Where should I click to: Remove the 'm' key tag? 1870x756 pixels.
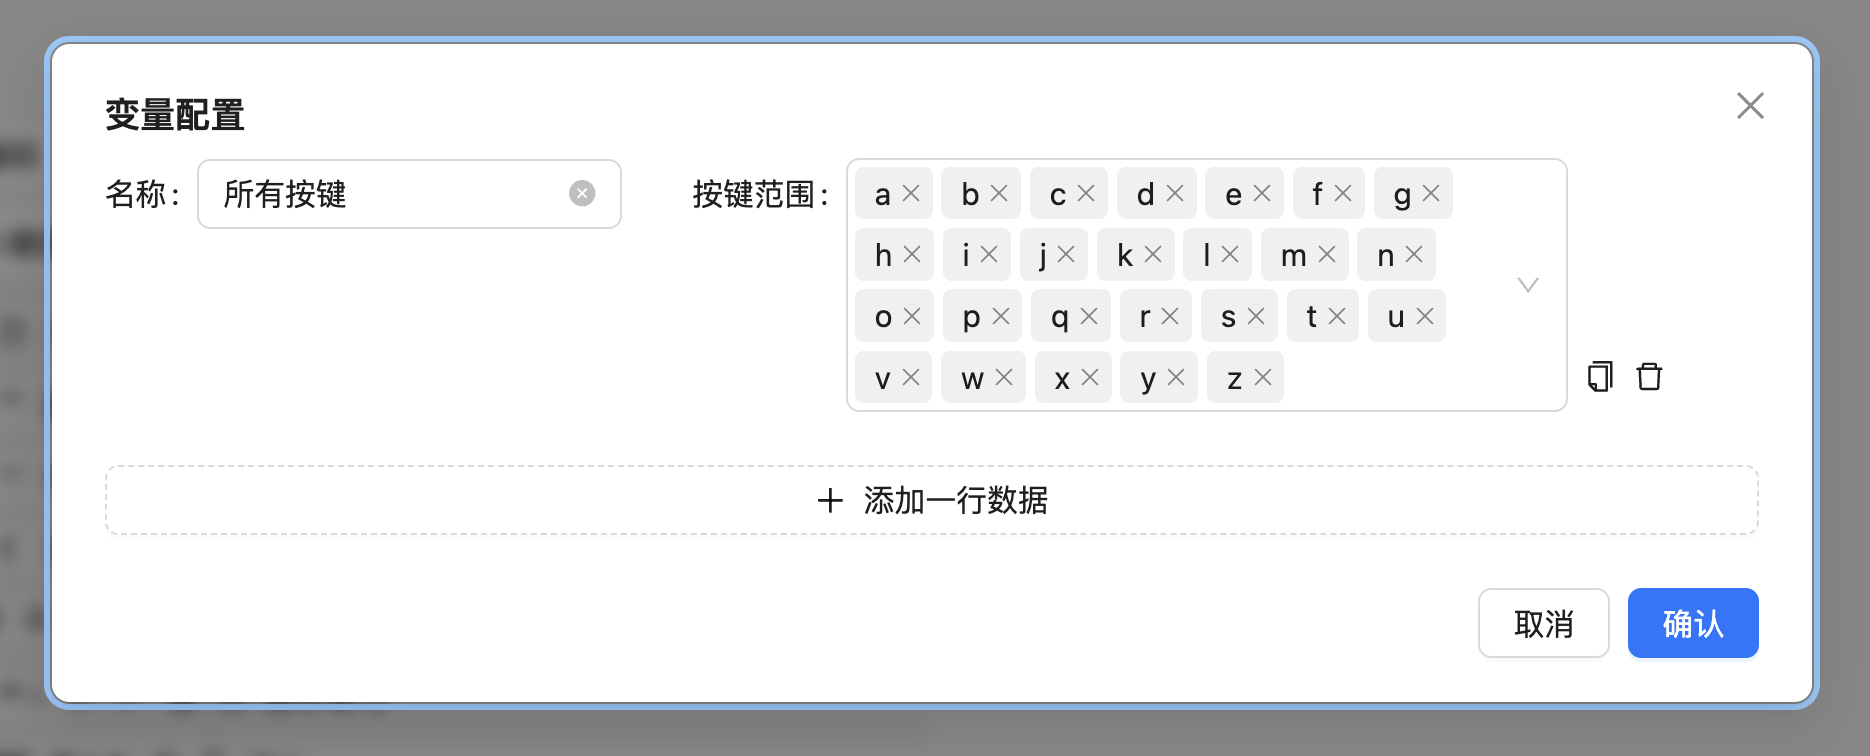click(1327, 255)
